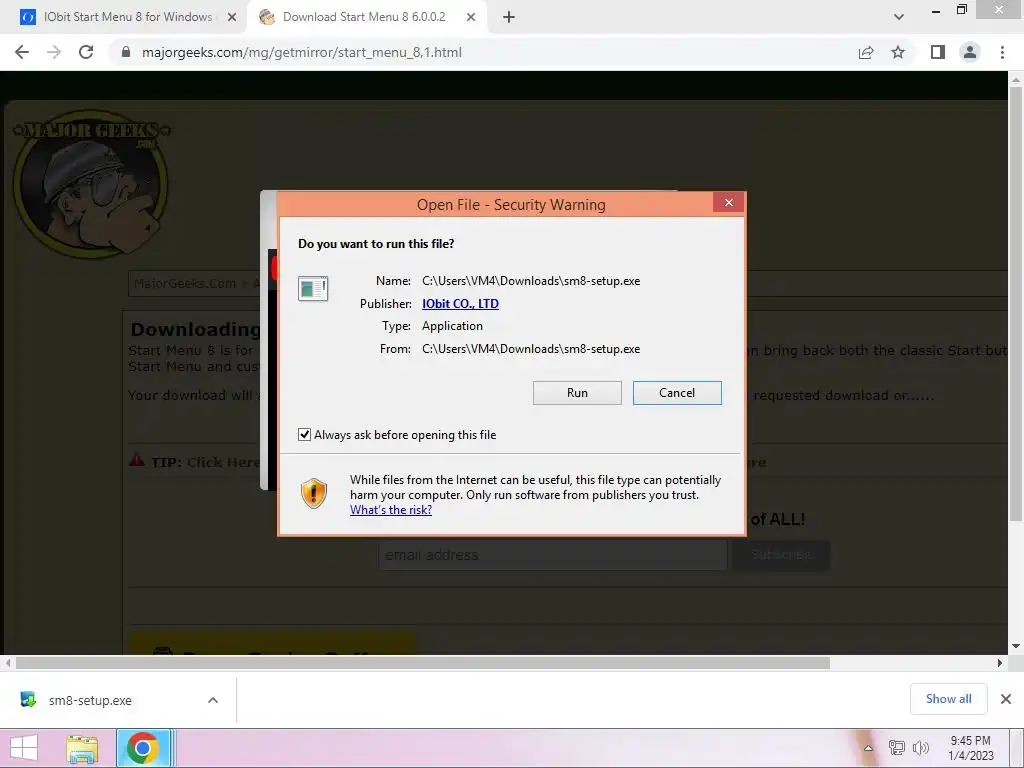The height and width of the screenshot is (768, 1024).
Task: Uncheck Always ask before opening this file
Action: coord(304,434)
